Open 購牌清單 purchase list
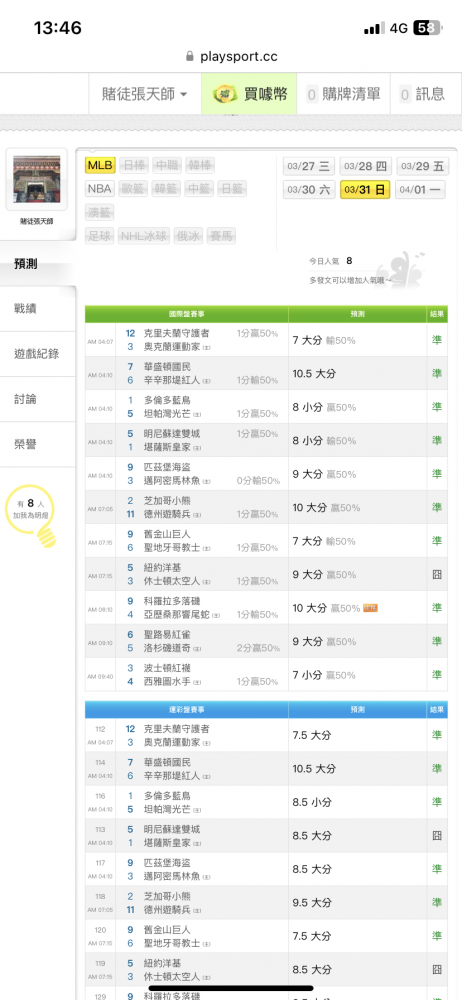Image resolution: width=462 pixels, height=1000 pixels. tap(343, 94)
